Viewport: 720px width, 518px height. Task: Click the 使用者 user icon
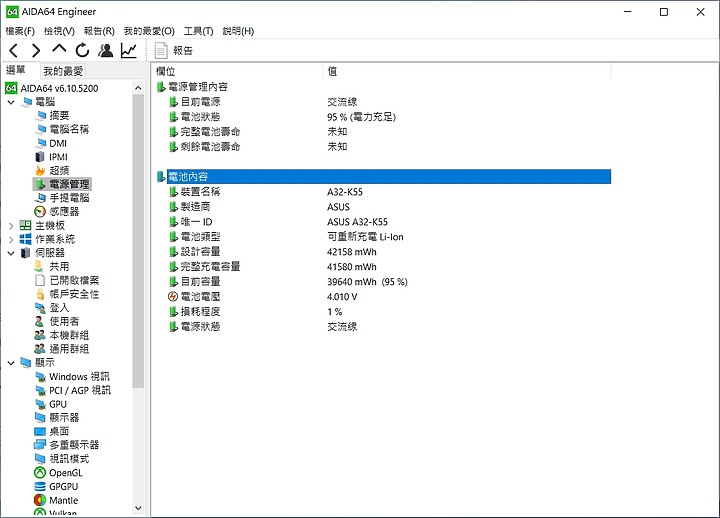[x=40, y=321]
